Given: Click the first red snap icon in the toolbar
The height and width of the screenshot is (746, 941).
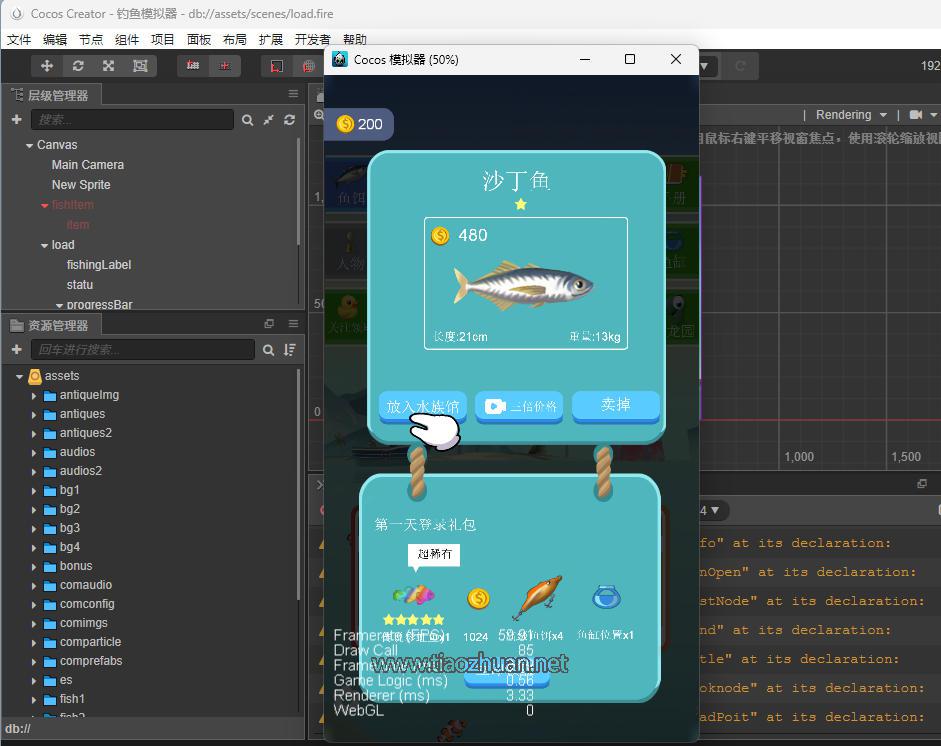Looking at the screenshot, I should tap(193, 65).
